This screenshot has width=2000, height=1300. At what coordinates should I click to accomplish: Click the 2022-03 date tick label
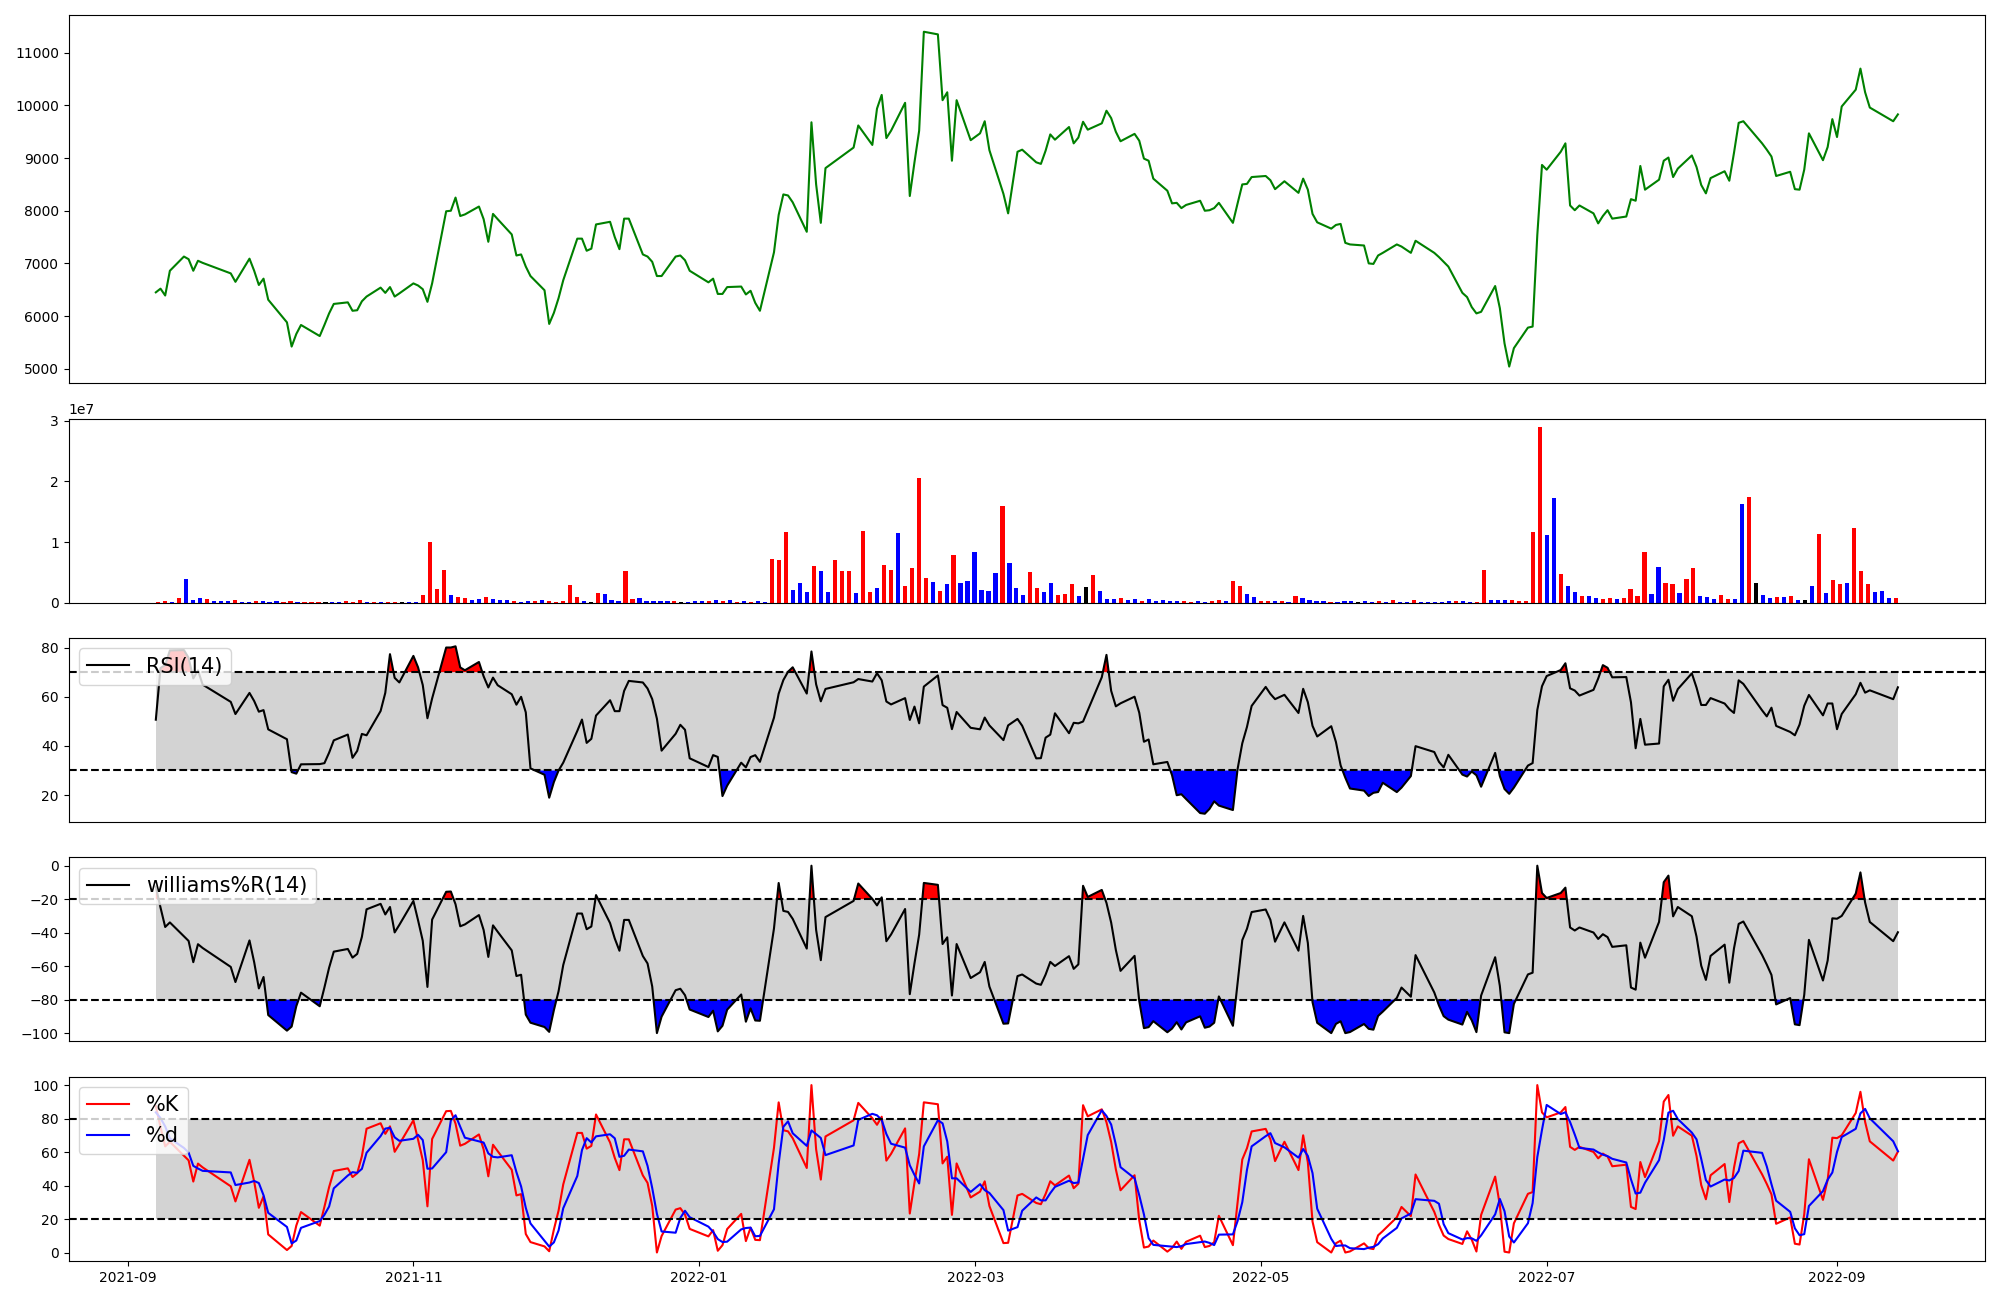[x=975, y=1277]
